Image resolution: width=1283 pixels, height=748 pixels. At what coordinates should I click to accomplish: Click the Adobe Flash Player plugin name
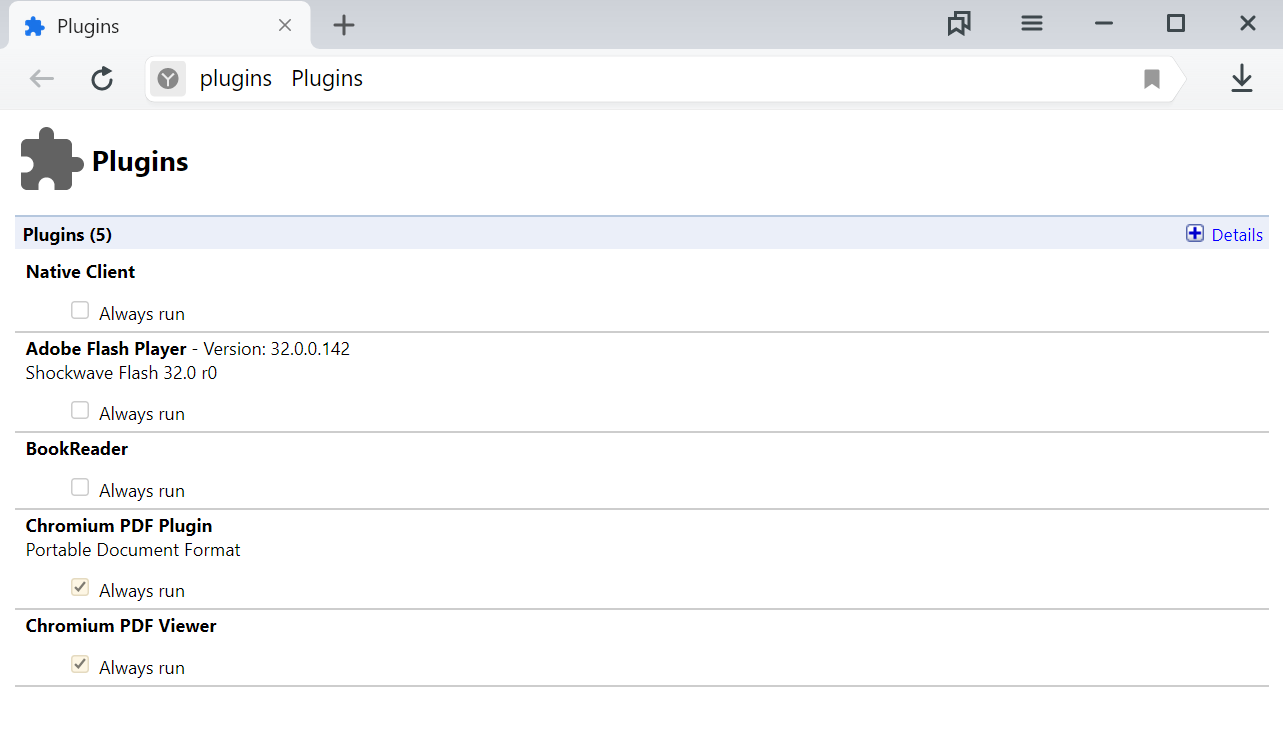point(106,349)
